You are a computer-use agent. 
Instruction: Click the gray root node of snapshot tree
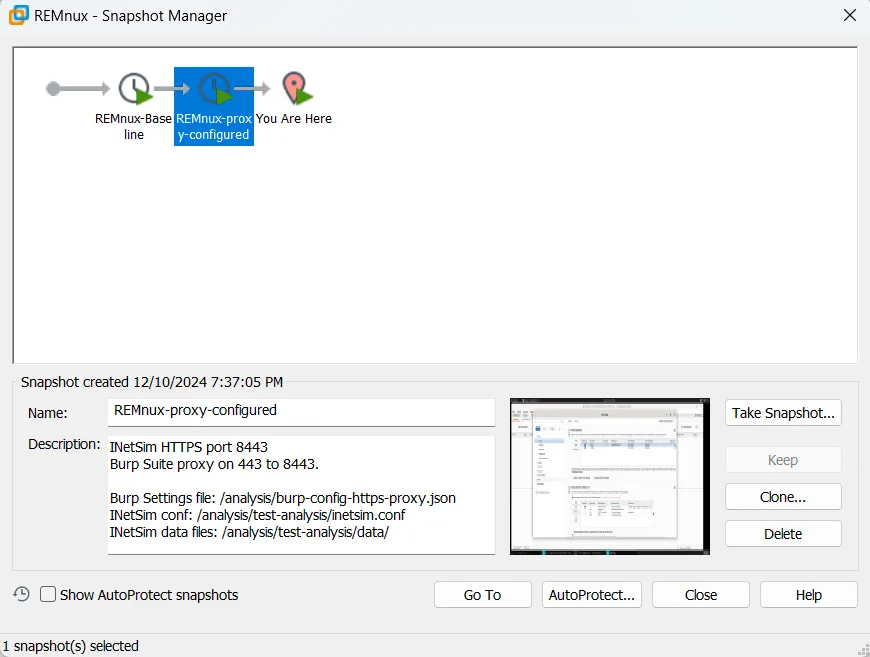(x=53, y=89)
